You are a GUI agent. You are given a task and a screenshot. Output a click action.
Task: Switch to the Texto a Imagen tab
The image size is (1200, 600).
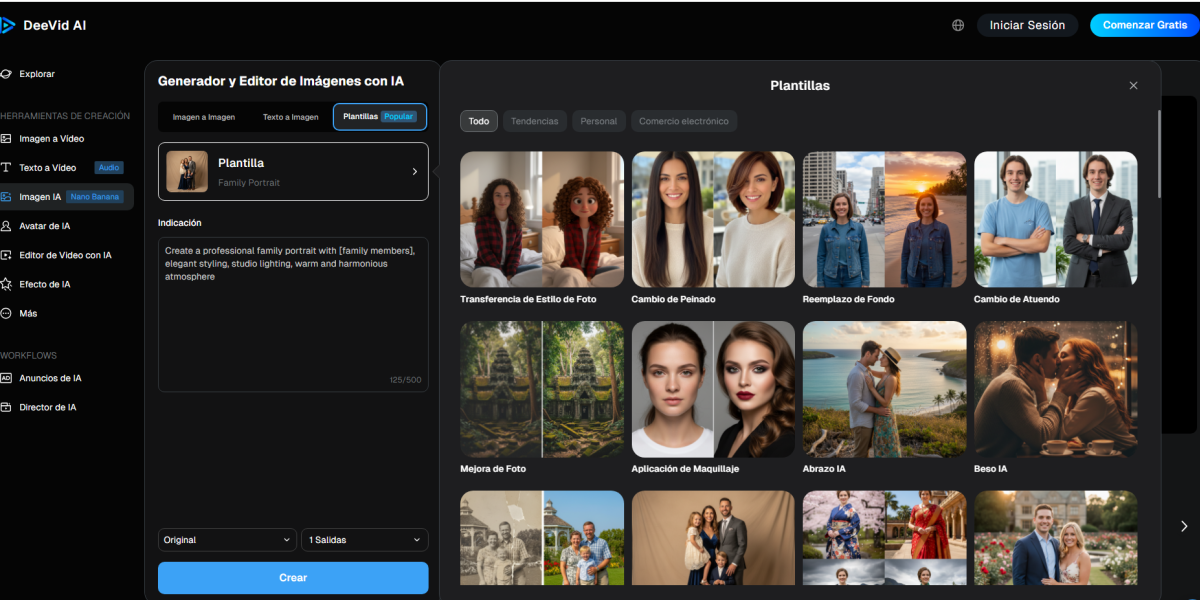(x=290, y=117)
